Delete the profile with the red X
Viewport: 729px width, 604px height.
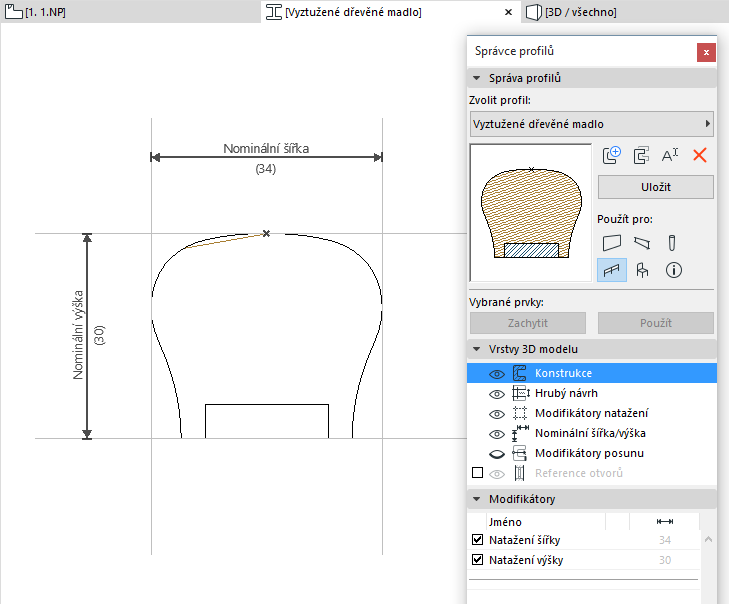pos(700,155)
